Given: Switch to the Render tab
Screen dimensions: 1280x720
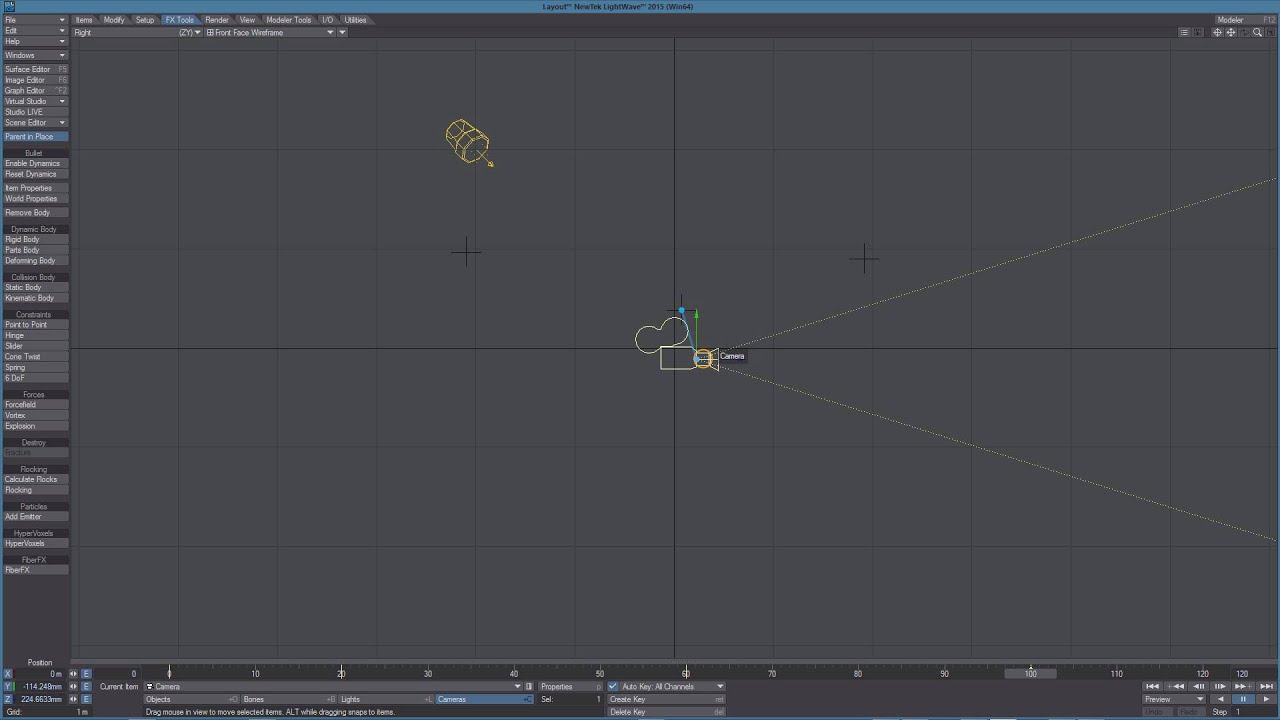Looking at the screenshot, I should coord(216,19).
